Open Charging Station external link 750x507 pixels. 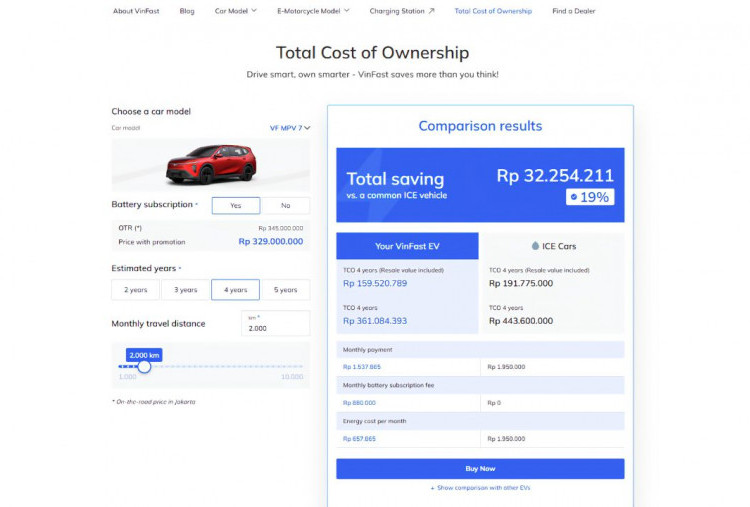(402, 11)
